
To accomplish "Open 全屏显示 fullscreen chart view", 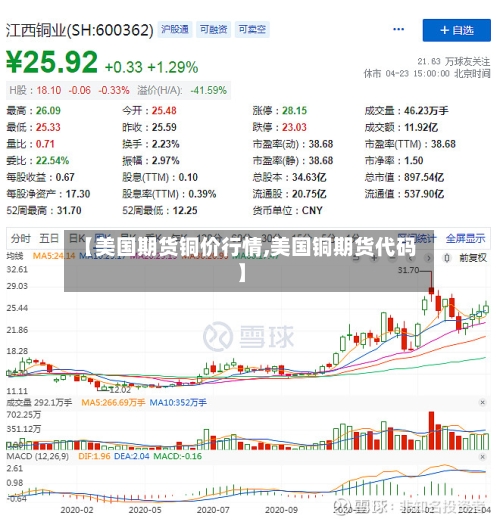I will (465, 239).
